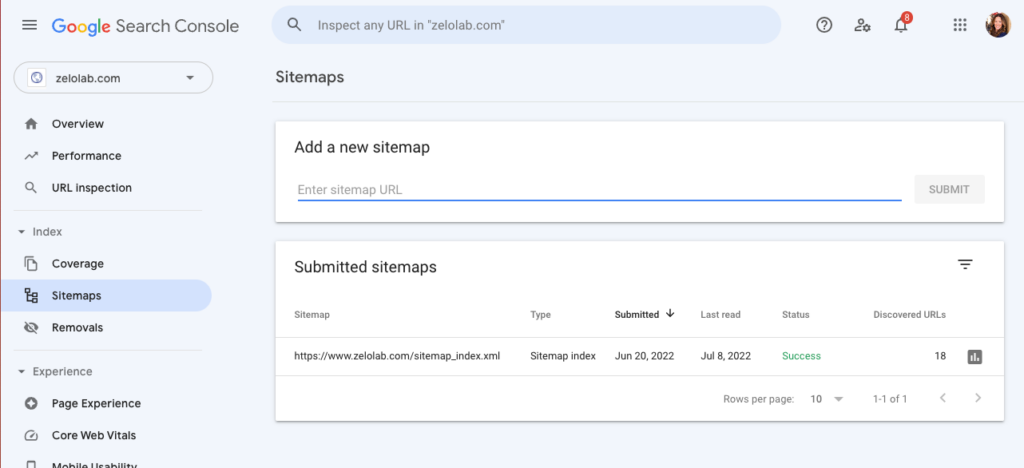Click the Add a new sitemap heading
Image resolution: width=1024 pixels, height=468 pixels.
362,148
